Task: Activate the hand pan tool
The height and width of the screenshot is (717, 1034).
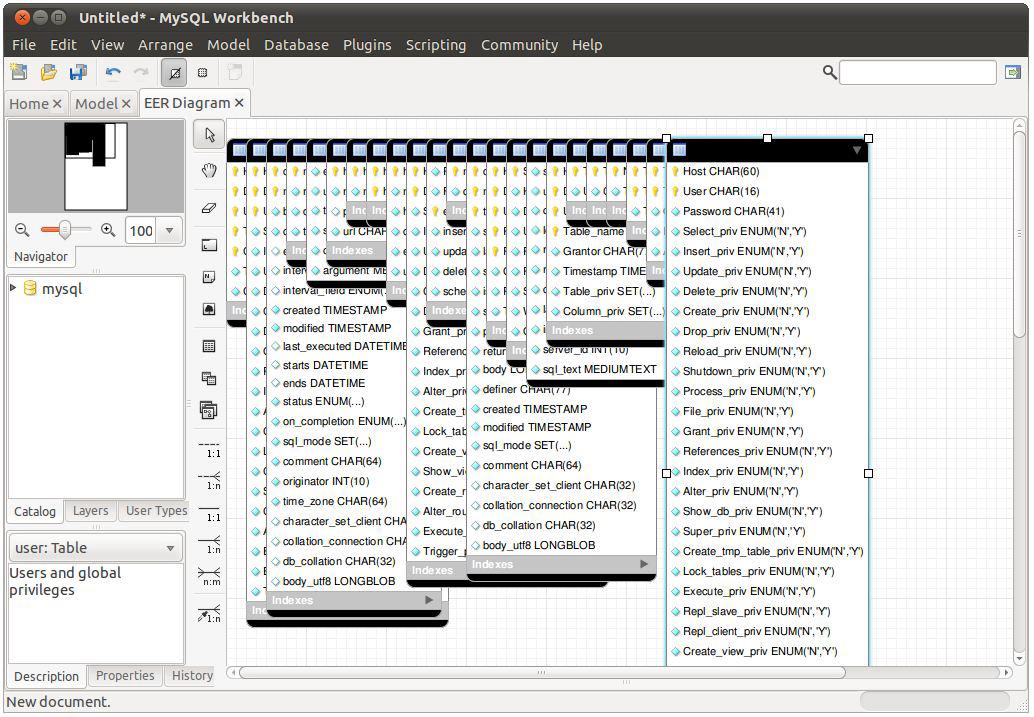Action: point(208,168)
